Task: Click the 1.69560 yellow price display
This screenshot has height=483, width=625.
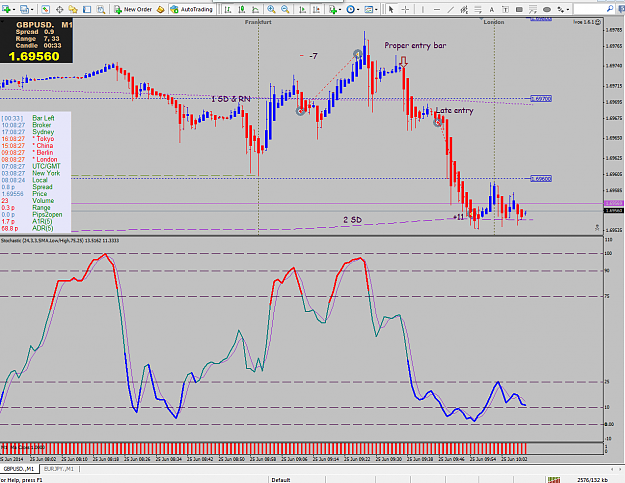Action: [x=34, y=56]
